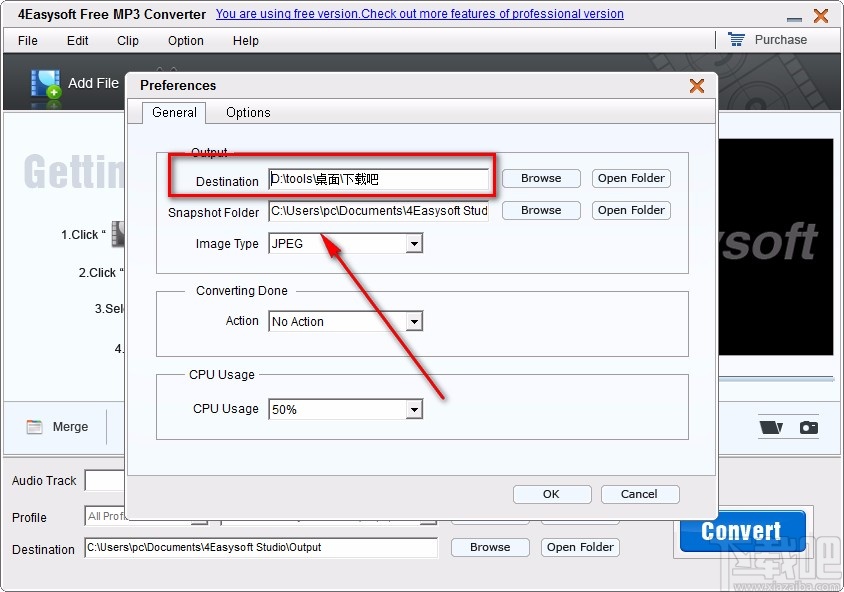The image size is (844, 592).
Task: Open professional version link in title bar
Action: [x=420, y=14]
